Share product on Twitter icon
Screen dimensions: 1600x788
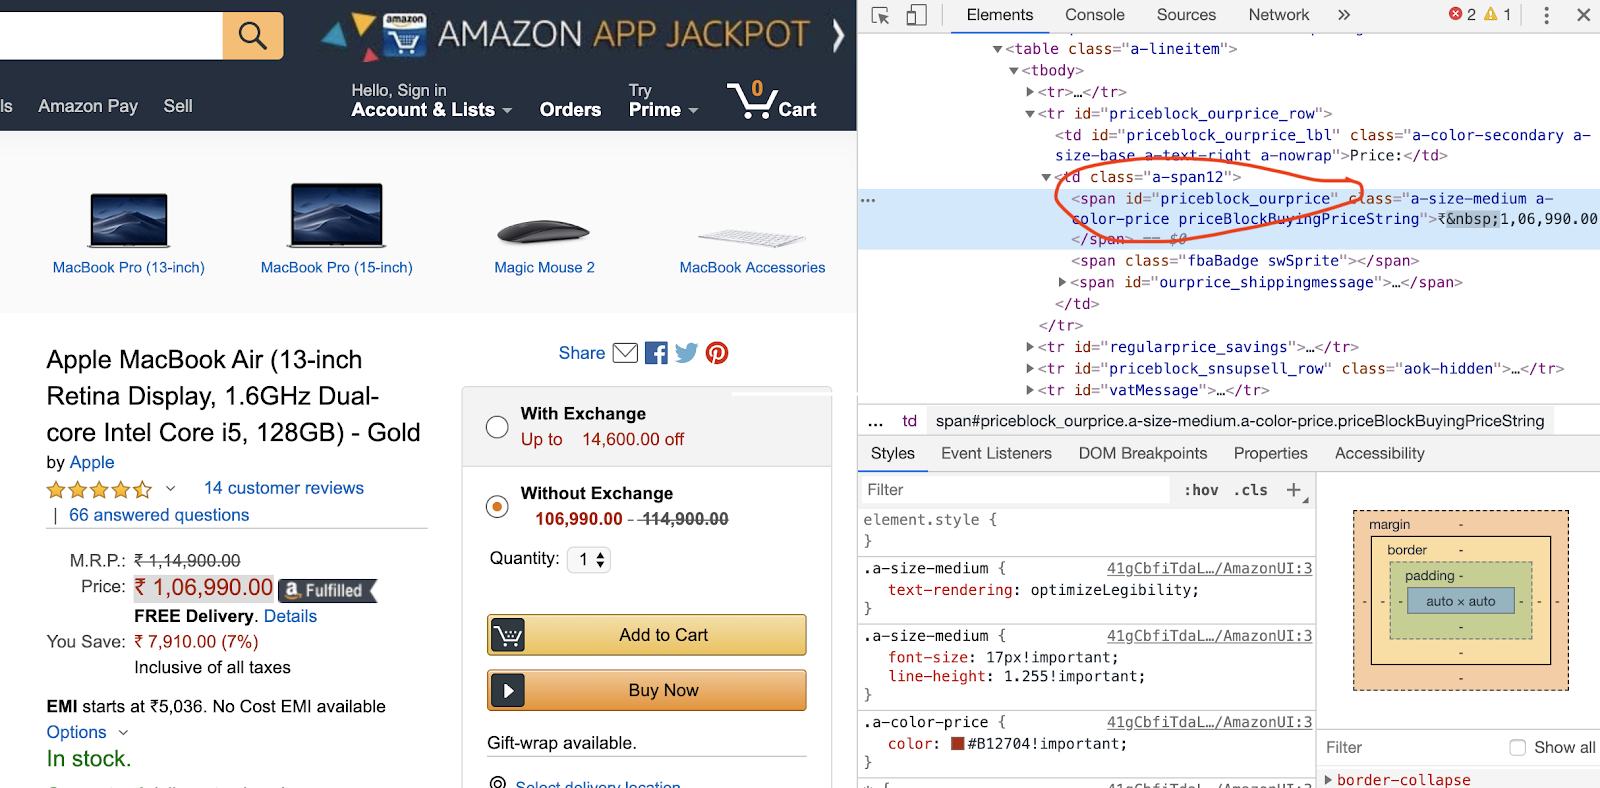click(x=686, y=353)
